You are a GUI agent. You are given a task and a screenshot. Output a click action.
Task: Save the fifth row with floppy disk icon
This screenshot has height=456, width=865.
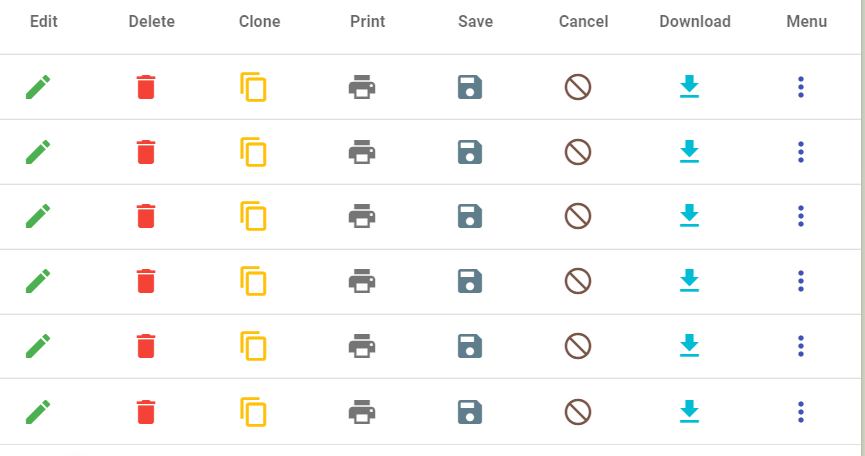pyautogui.click(x=470, y=346)
